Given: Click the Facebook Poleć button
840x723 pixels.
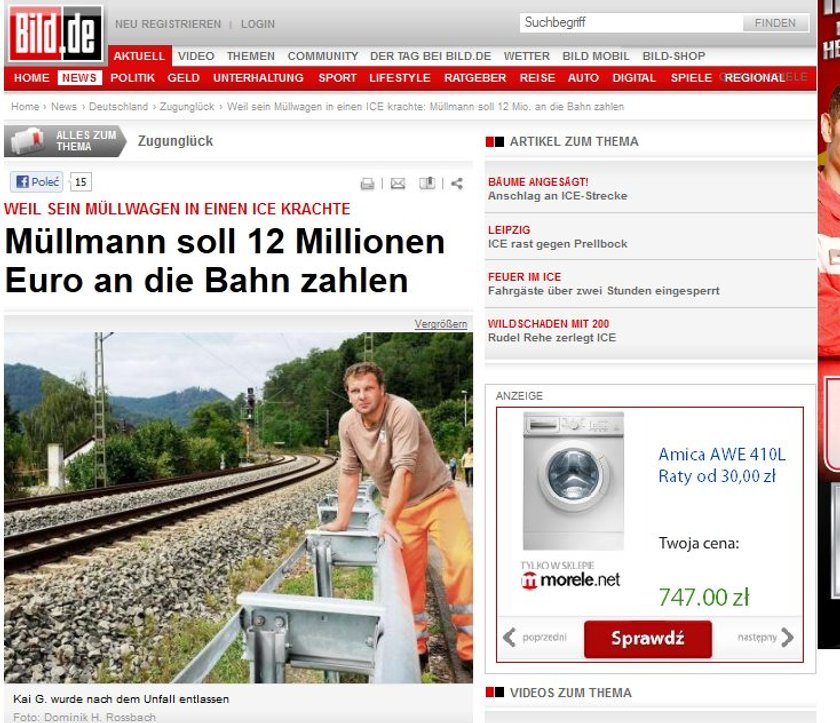Looking at the screenshot, I should (36, 182).
